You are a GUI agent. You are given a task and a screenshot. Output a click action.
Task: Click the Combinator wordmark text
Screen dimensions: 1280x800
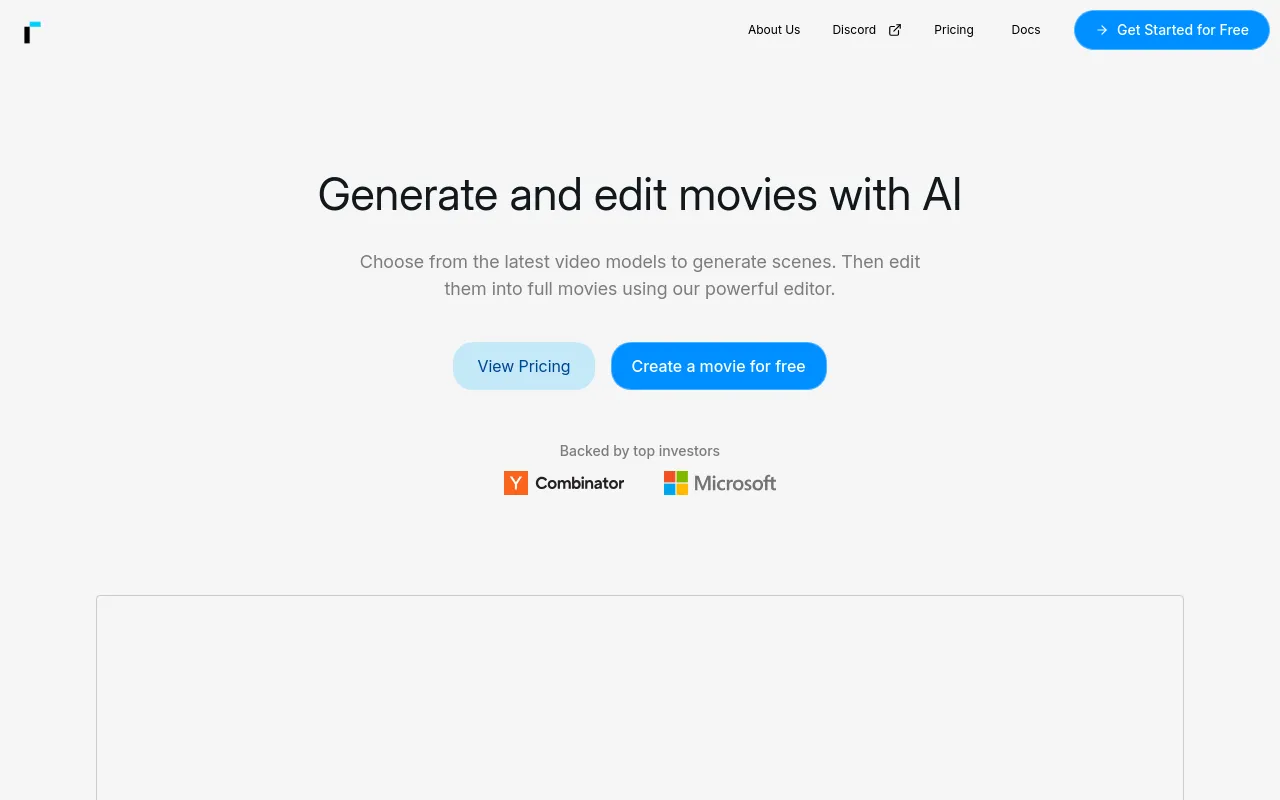[x=579, y=483]
